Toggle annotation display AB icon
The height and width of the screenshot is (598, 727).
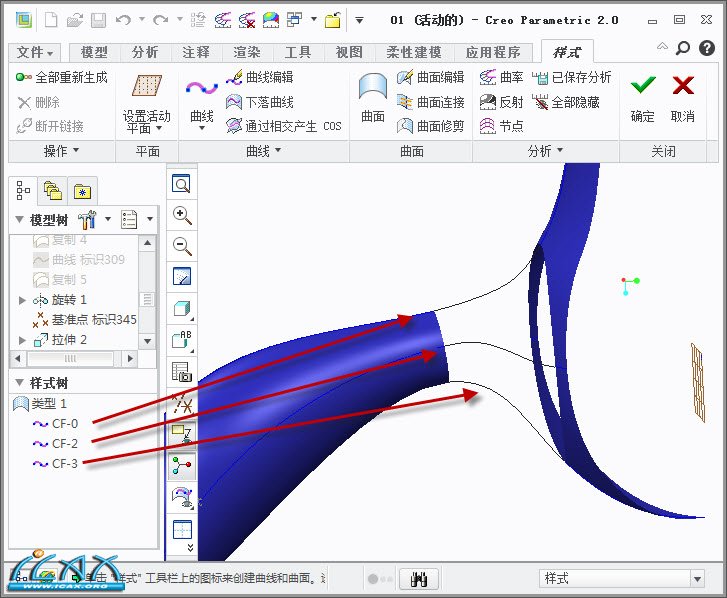(x=182, y=340)
